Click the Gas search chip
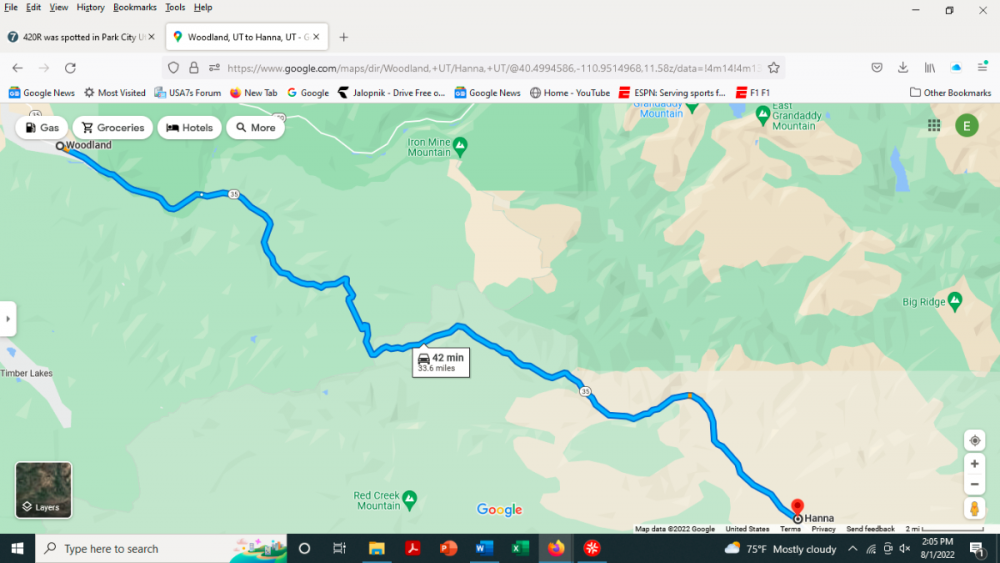 pos(41,128)
